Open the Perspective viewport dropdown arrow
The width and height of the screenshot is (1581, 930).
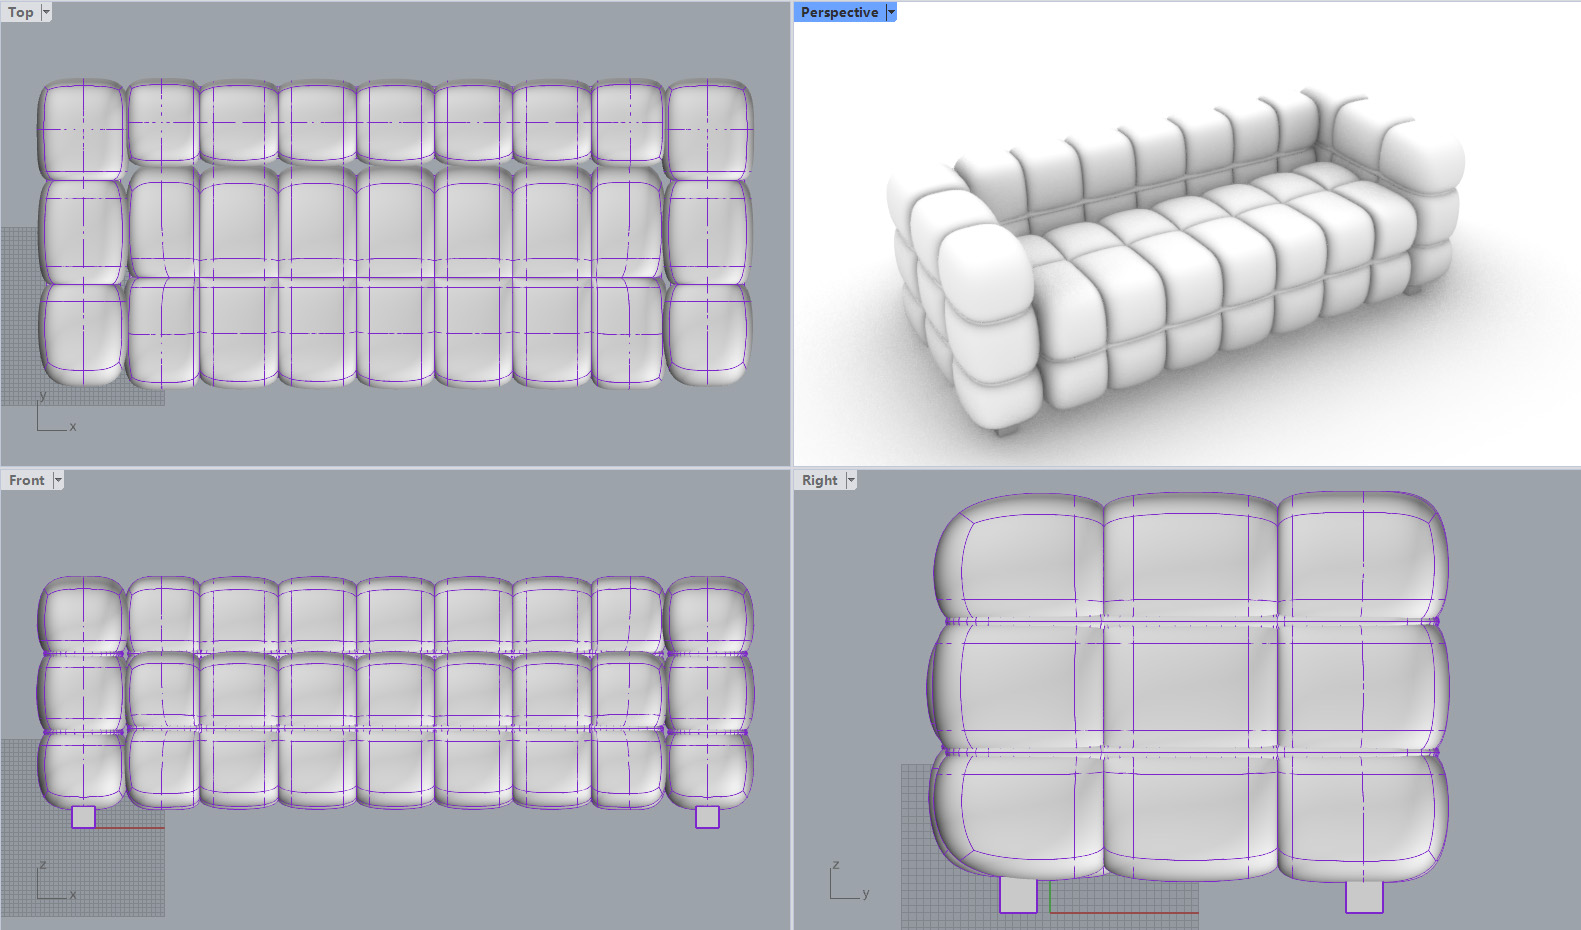pyautogui.click(x=891, y=12)
